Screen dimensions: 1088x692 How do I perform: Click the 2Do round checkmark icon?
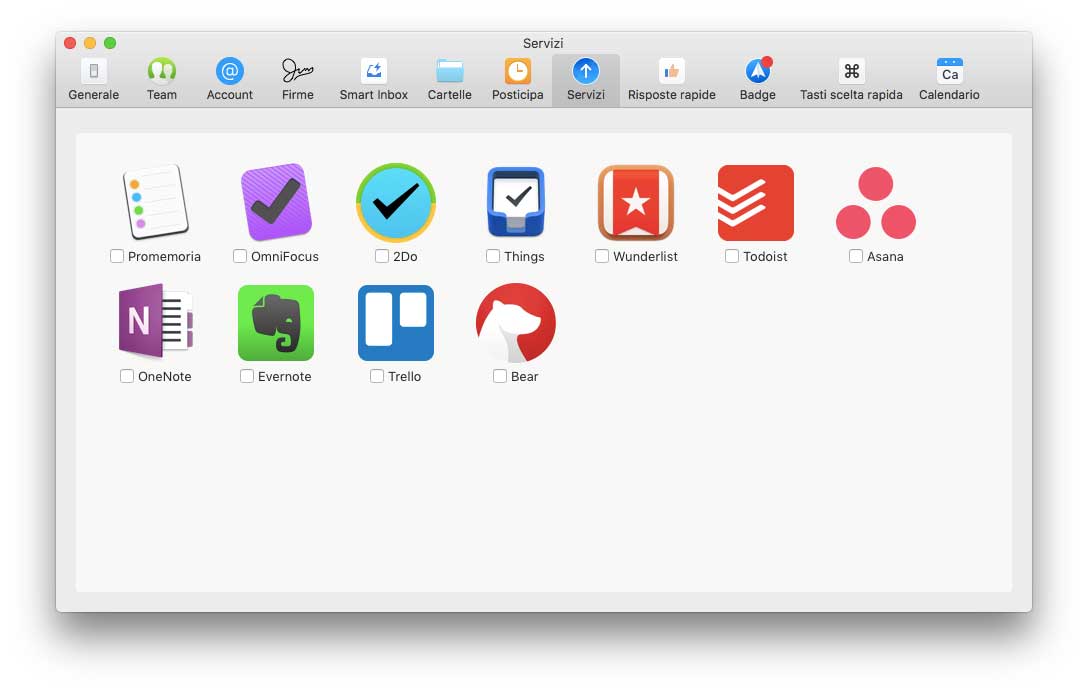[x=396, y=202]
